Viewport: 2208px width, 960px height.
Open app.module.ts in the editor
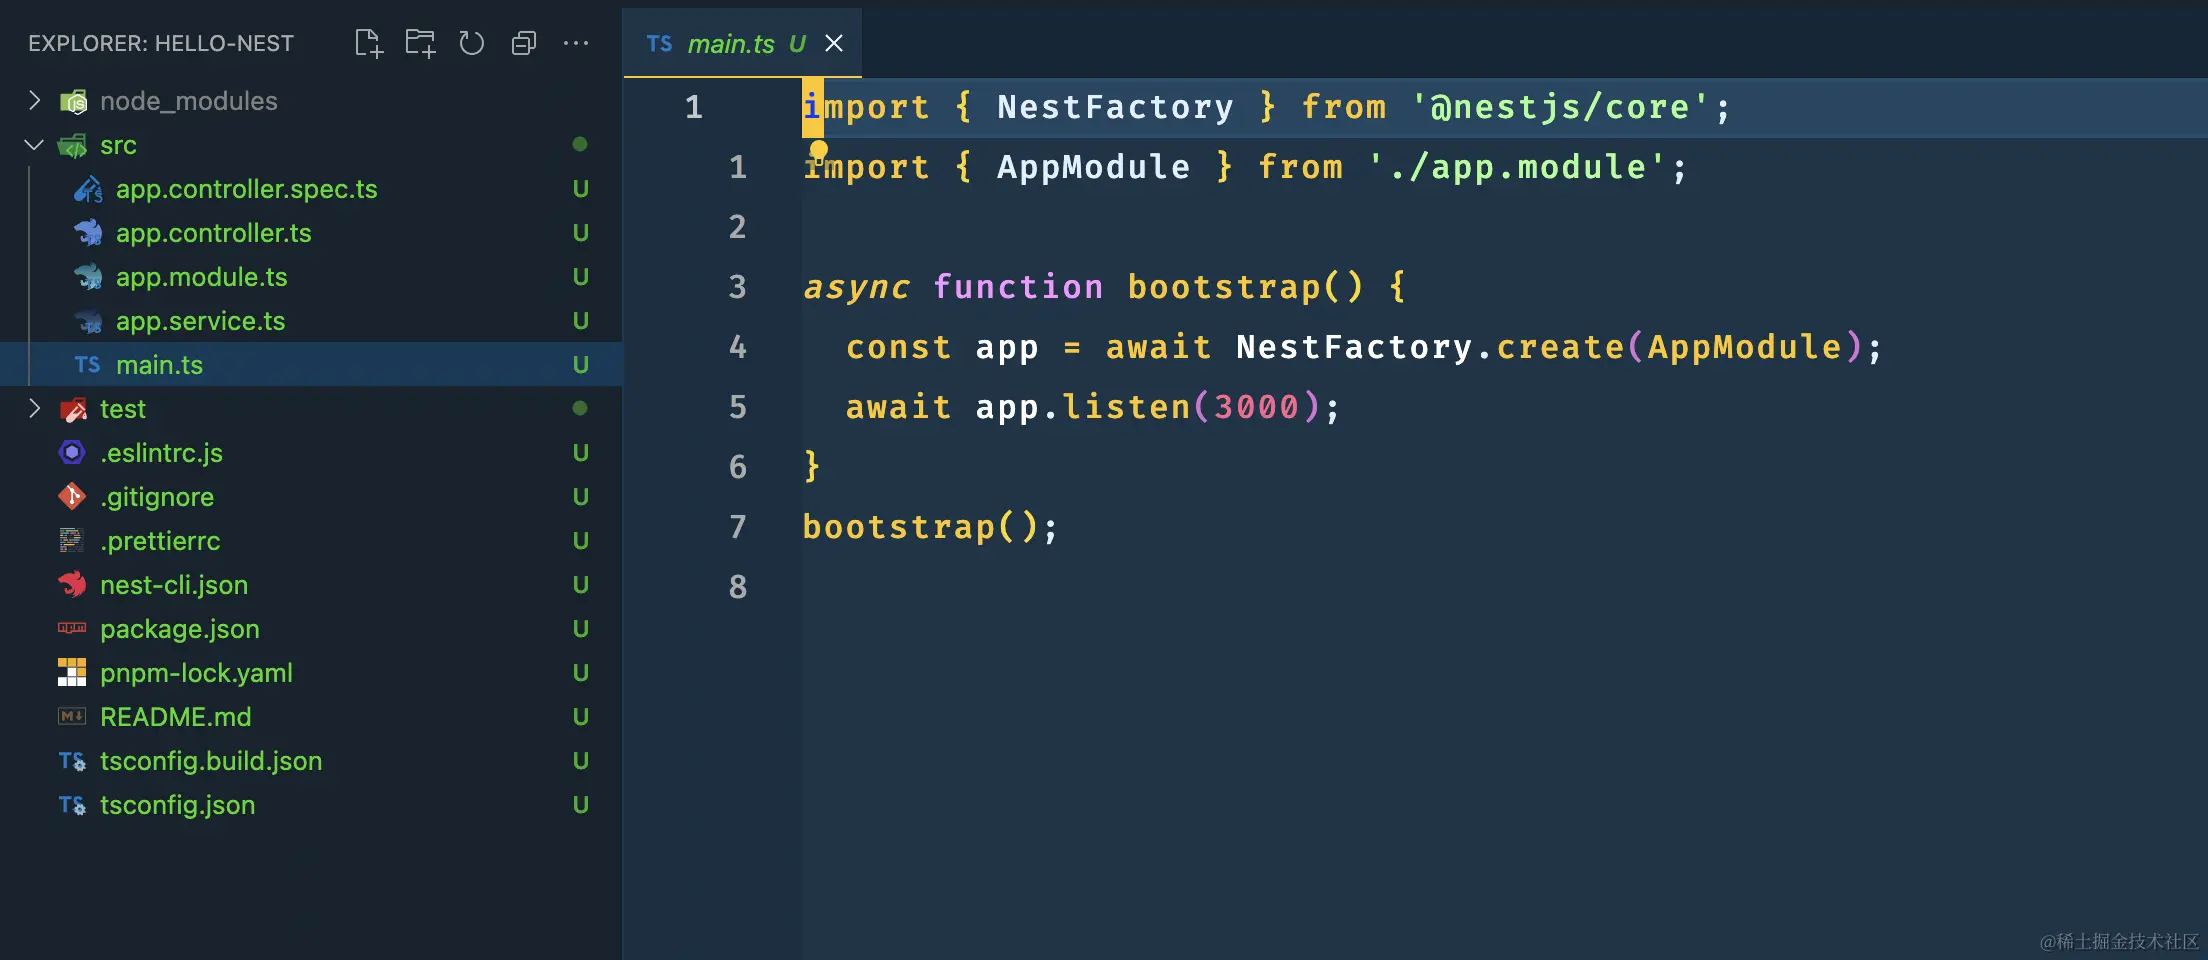201,277
